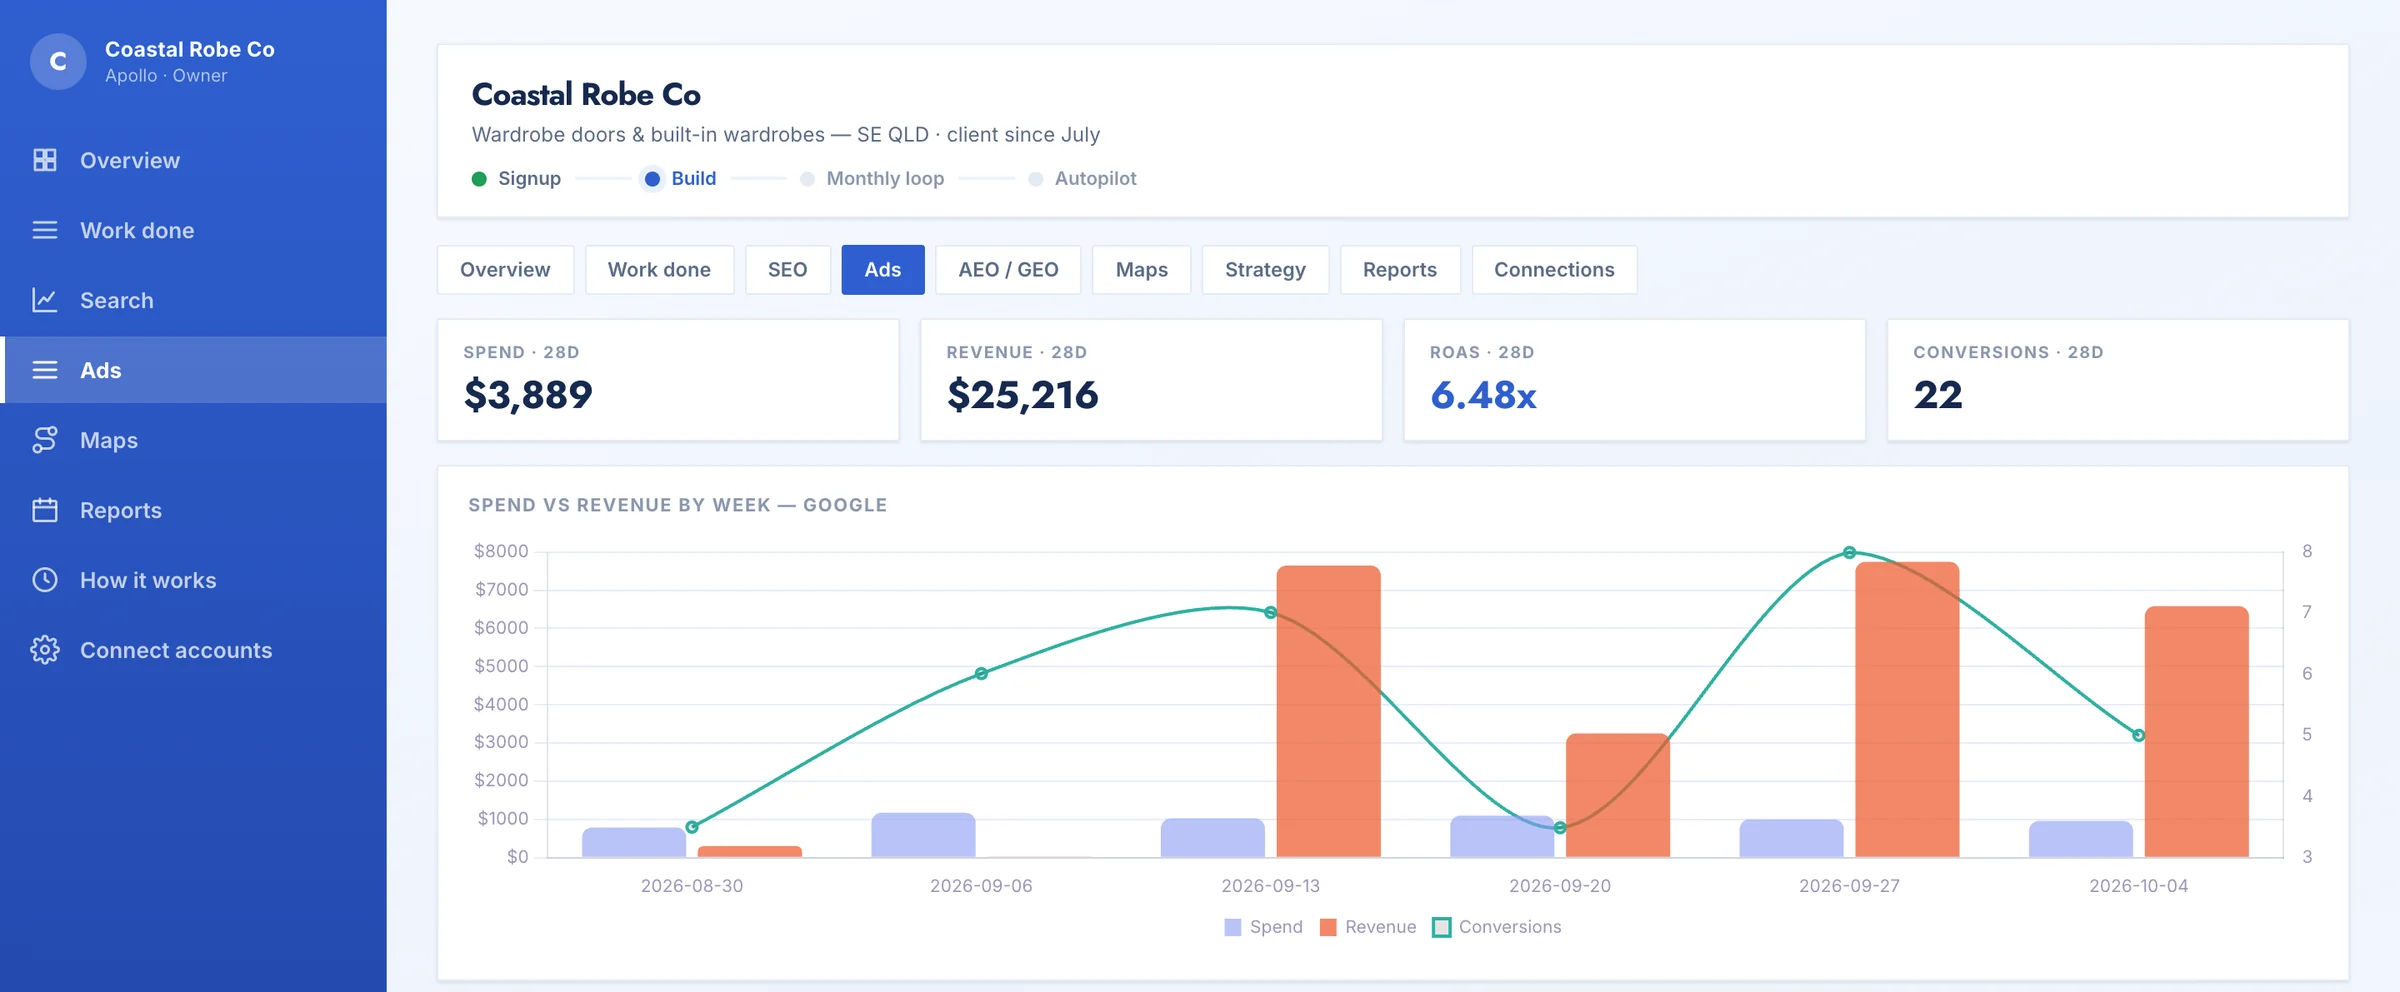Viewport: 2400px width, 992px height.
Task: Open Overview in the sidebar
Action: [193, 160]
